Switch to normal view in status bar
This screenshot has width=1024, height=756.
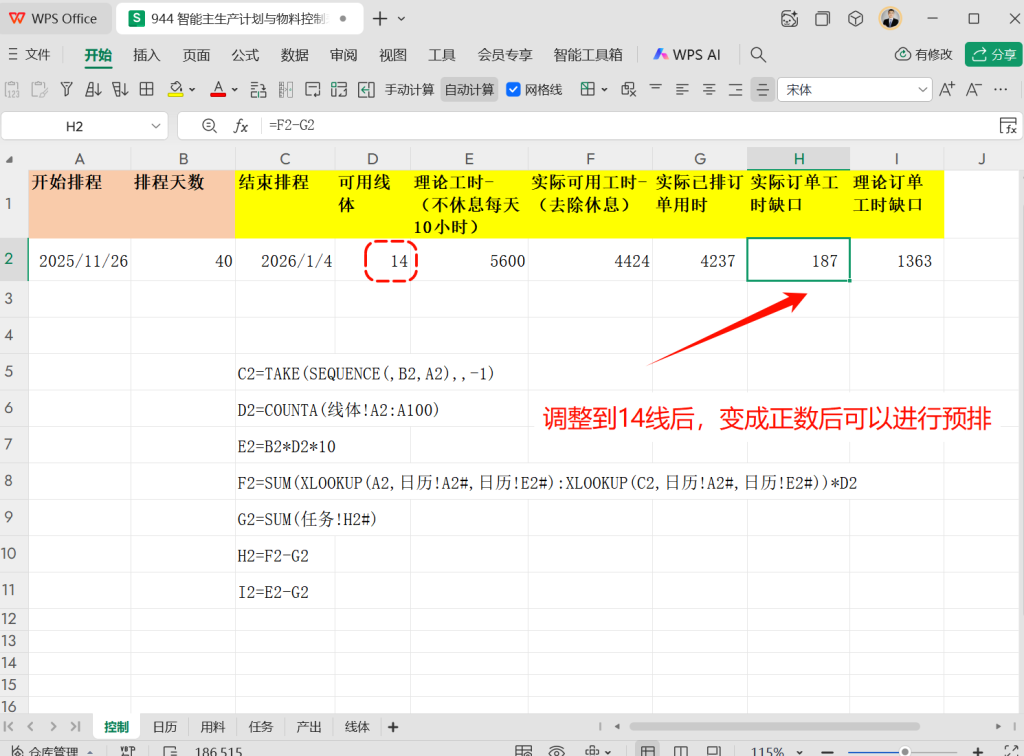coord(648,751)
